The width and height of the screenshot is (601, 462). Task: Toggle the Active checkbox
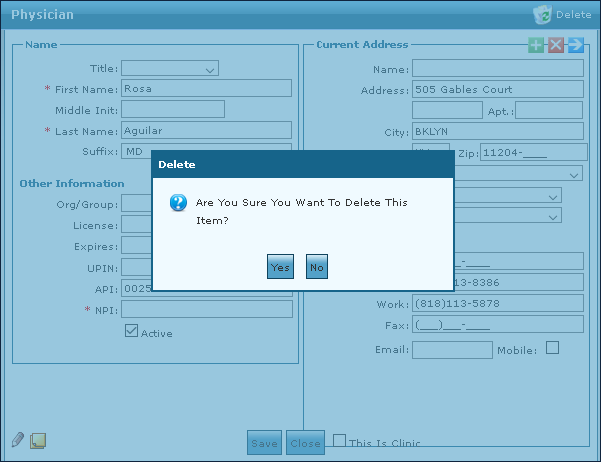click(131, 331)
